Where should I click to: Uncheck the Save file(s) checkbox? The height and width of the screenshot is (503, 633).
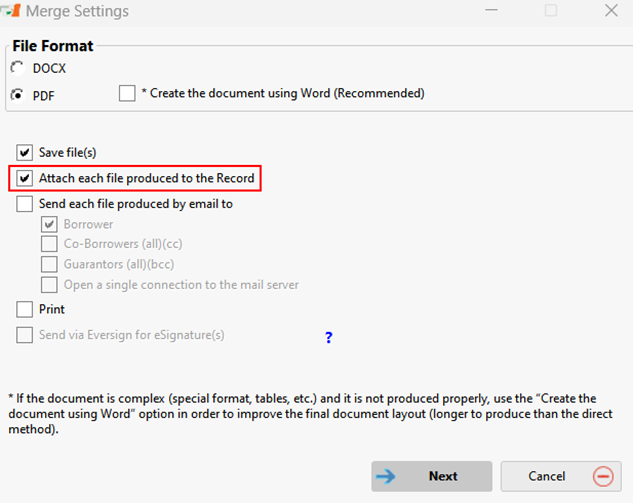point(25,153)
